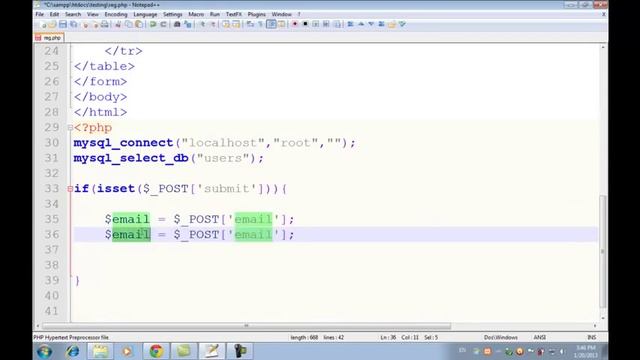Screen dimensions: 640x360
Task: Open Find with the binoculars icon
Action: 177,24
